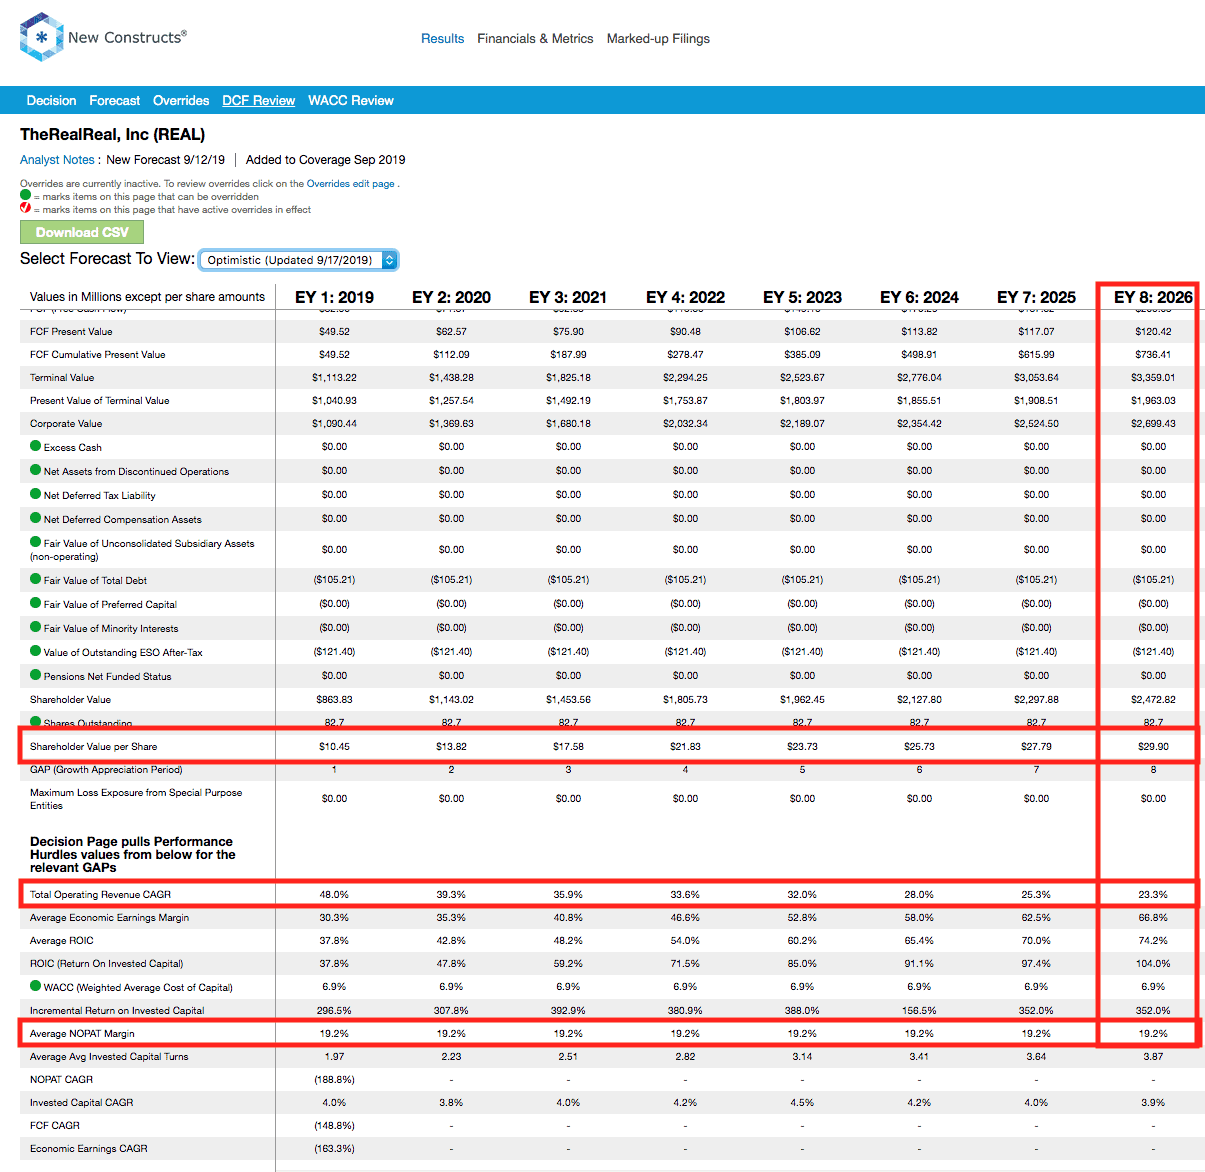Open Overrides in the blue navigation bar
1205x1172 pixels.
(x=181, y=101)
